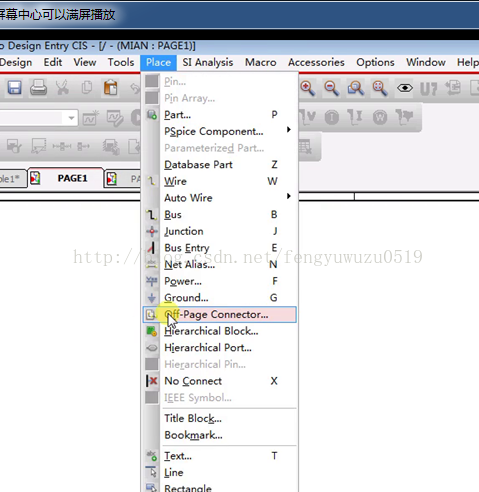Choose No Connect from the menu

point(219,381)
